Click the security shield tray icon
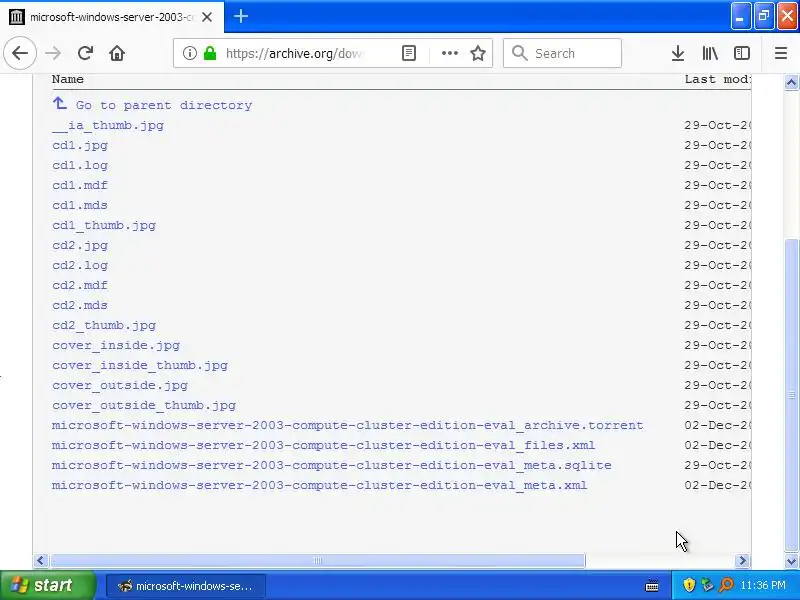 [689, 585]
